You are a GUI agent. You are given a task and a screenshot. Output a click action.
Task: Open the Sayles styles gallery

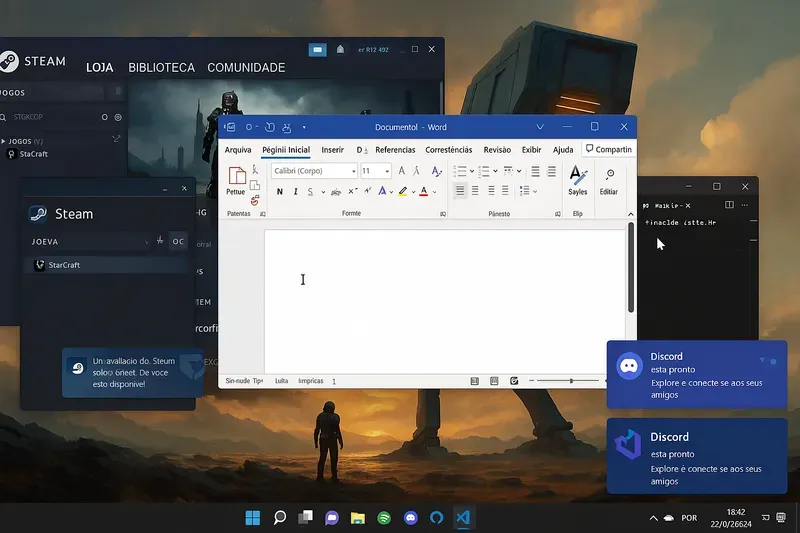click(578, 181)
